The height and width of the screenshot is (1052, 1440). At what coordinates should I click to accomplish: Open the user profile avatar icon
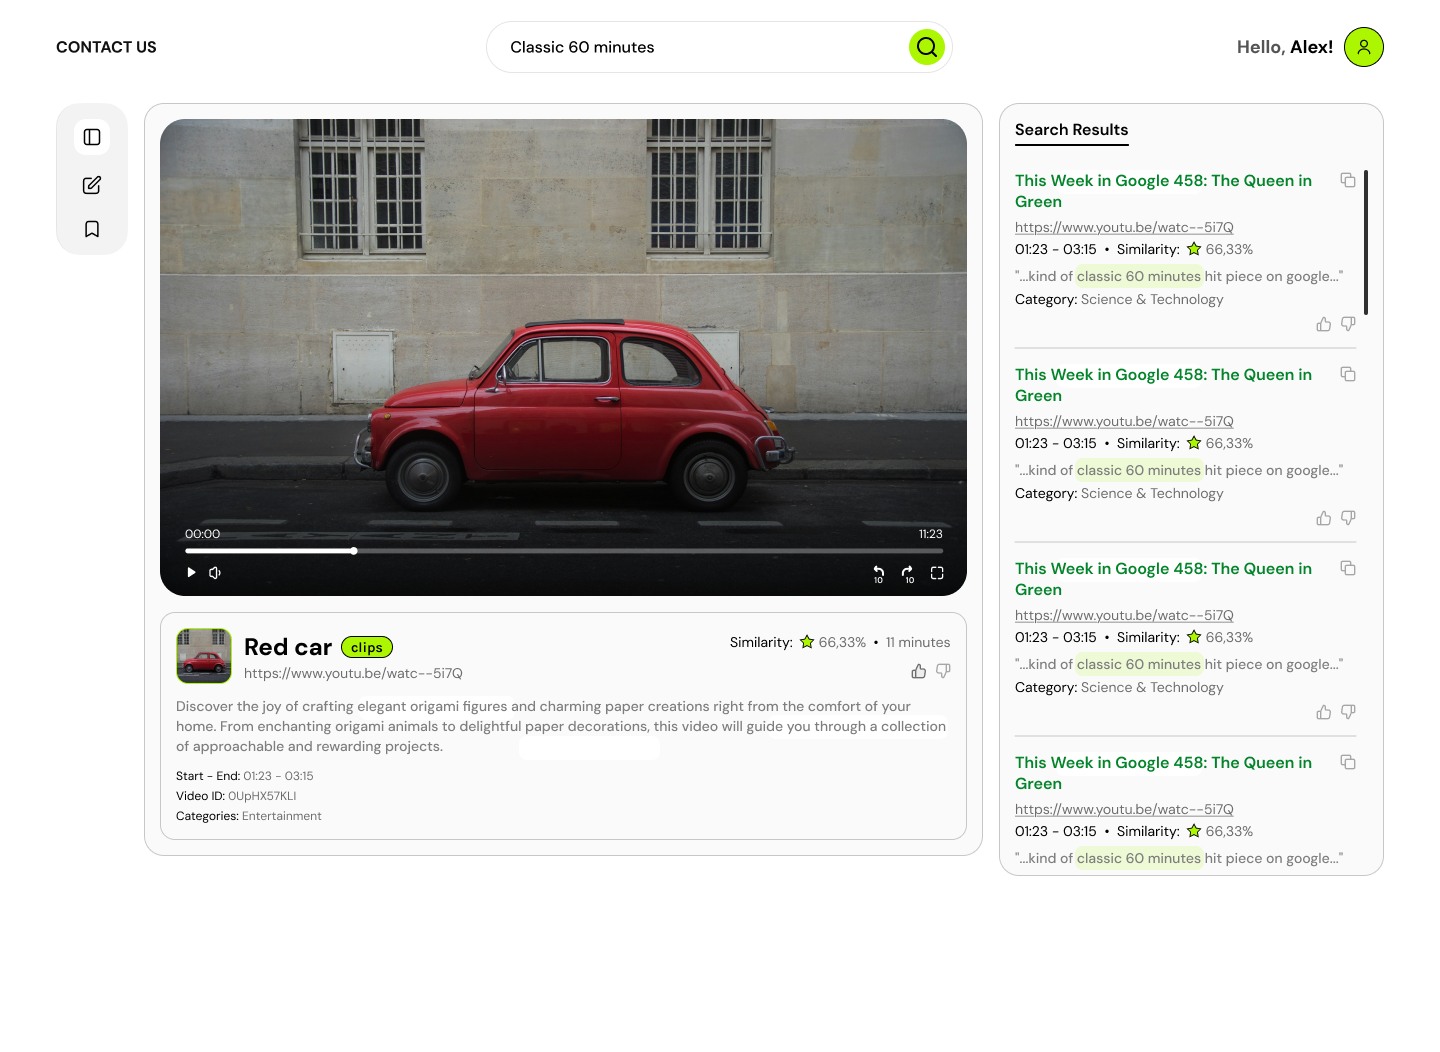click(1363, 47)
